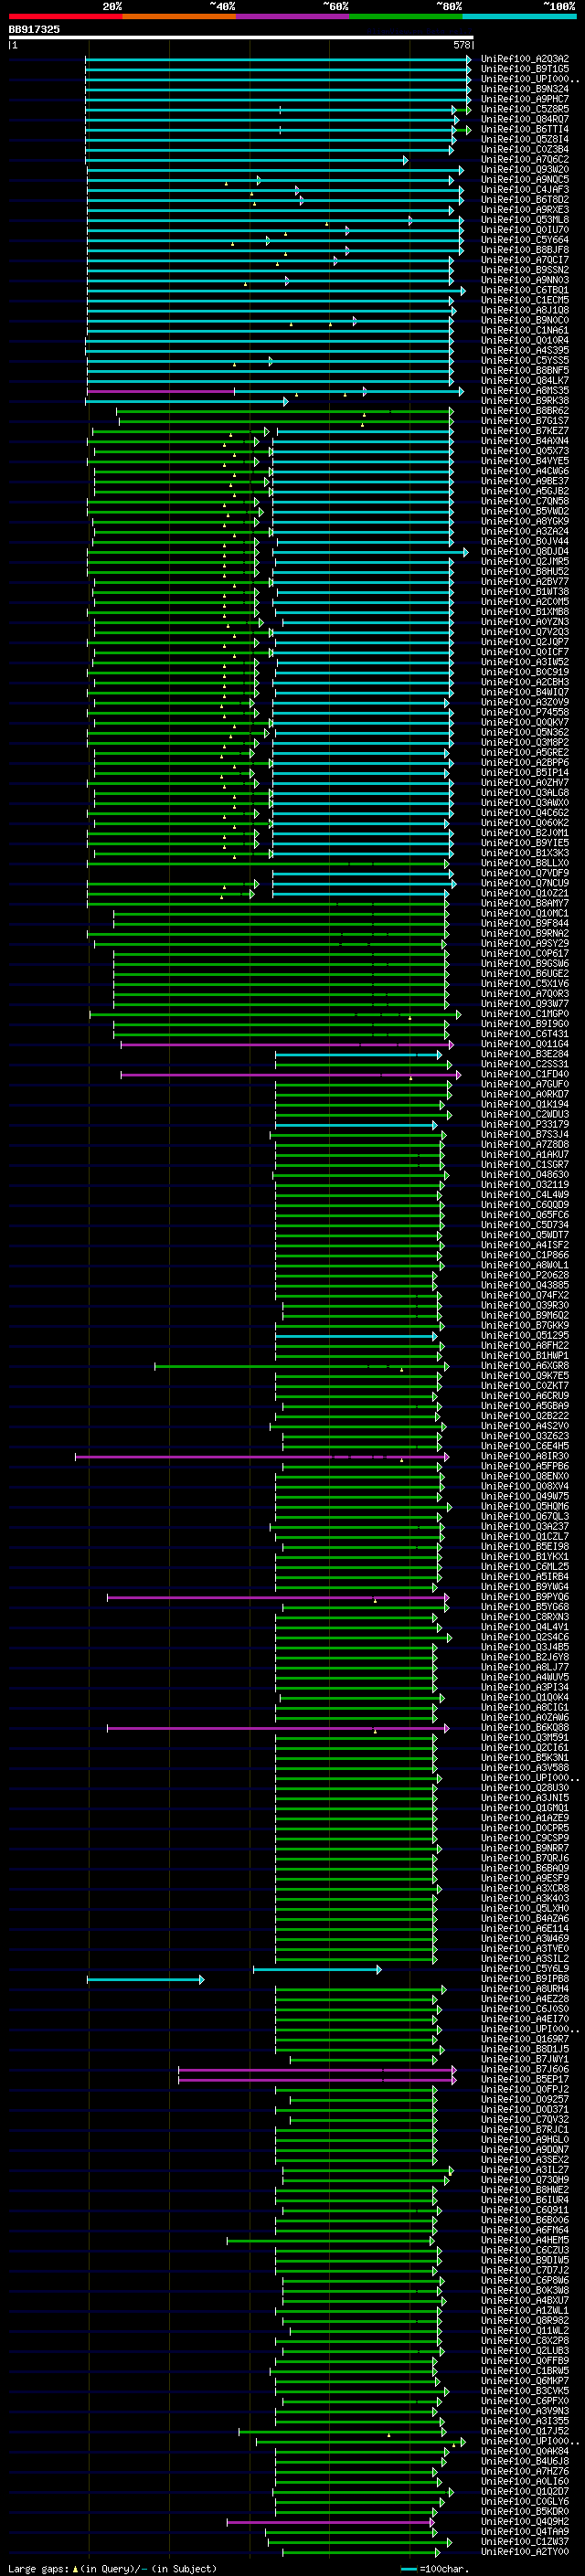Choose the UniRef100_B8BJF8 entry
Viewport: 585px width, 2576px height.
525,250
